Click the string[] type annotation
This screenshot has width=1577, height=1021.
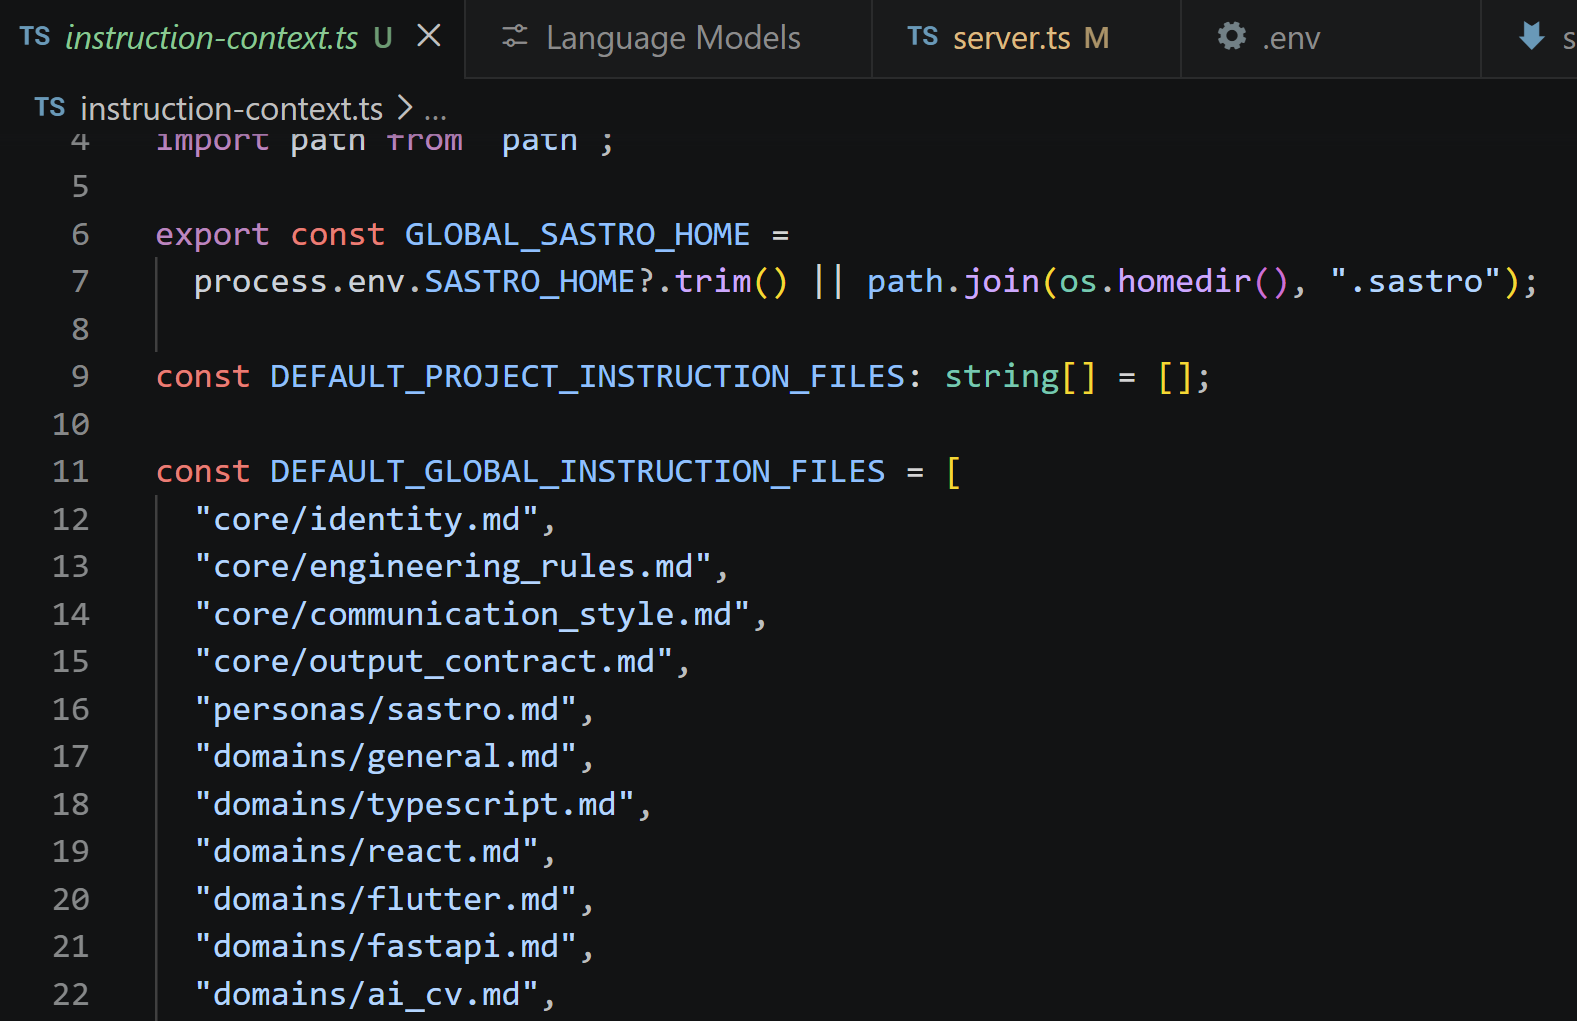1020,377
